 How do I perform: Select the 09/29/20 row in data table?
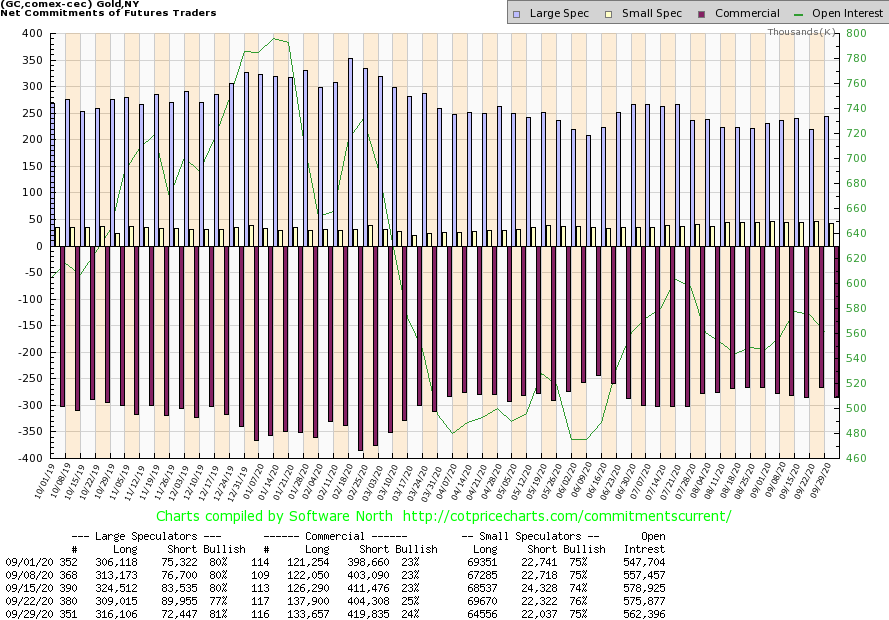click(28, 614)
